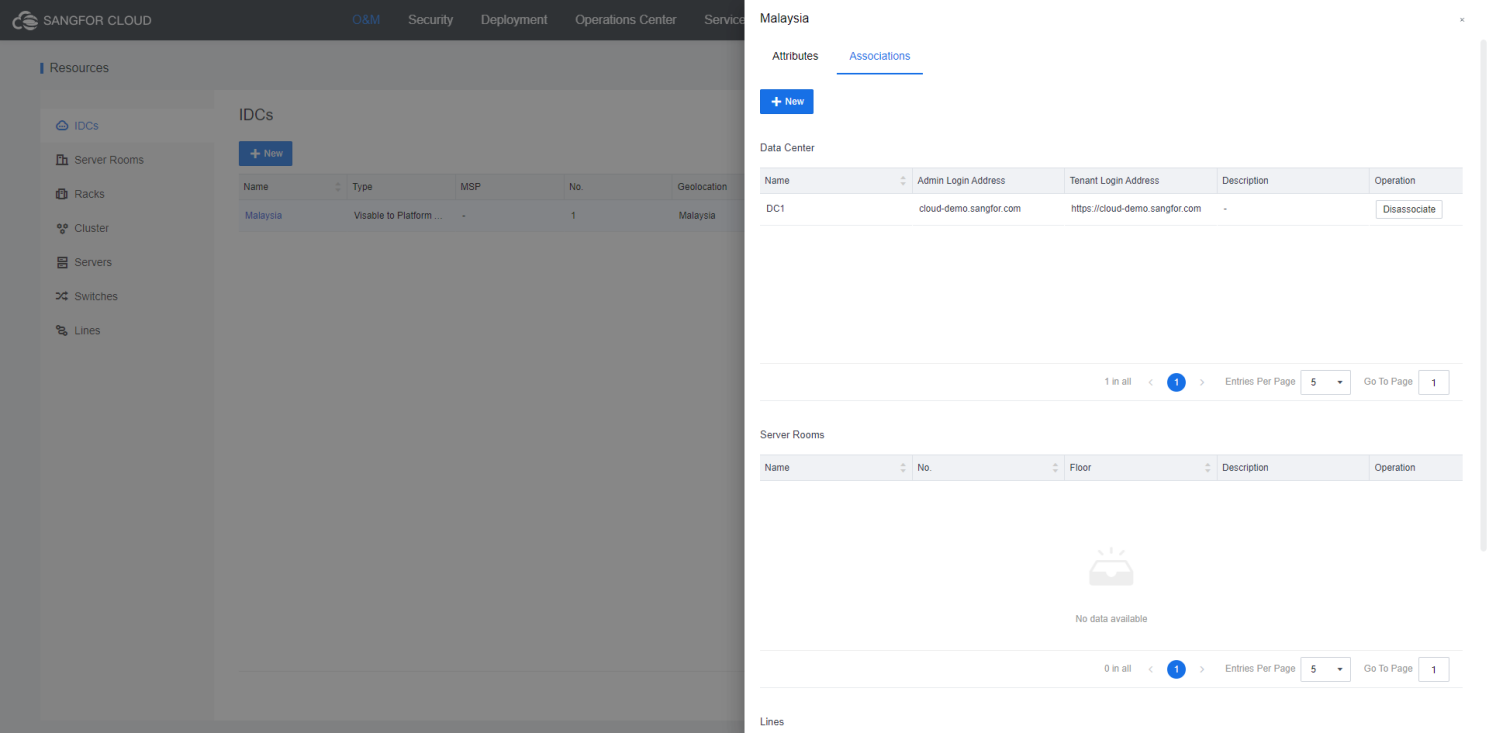
Task: Sort Data Center table by Name
Action: point(904,181)
